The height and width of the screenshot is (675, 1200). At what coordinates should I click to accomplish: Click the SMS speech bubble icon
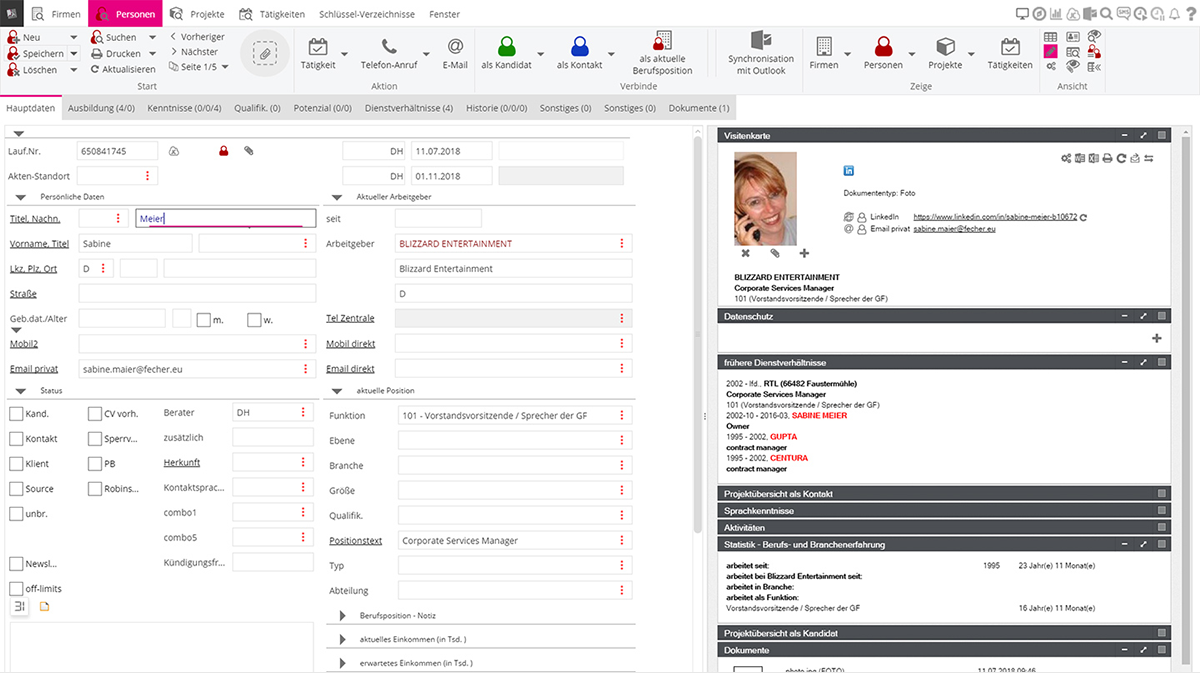point(1124,14)
